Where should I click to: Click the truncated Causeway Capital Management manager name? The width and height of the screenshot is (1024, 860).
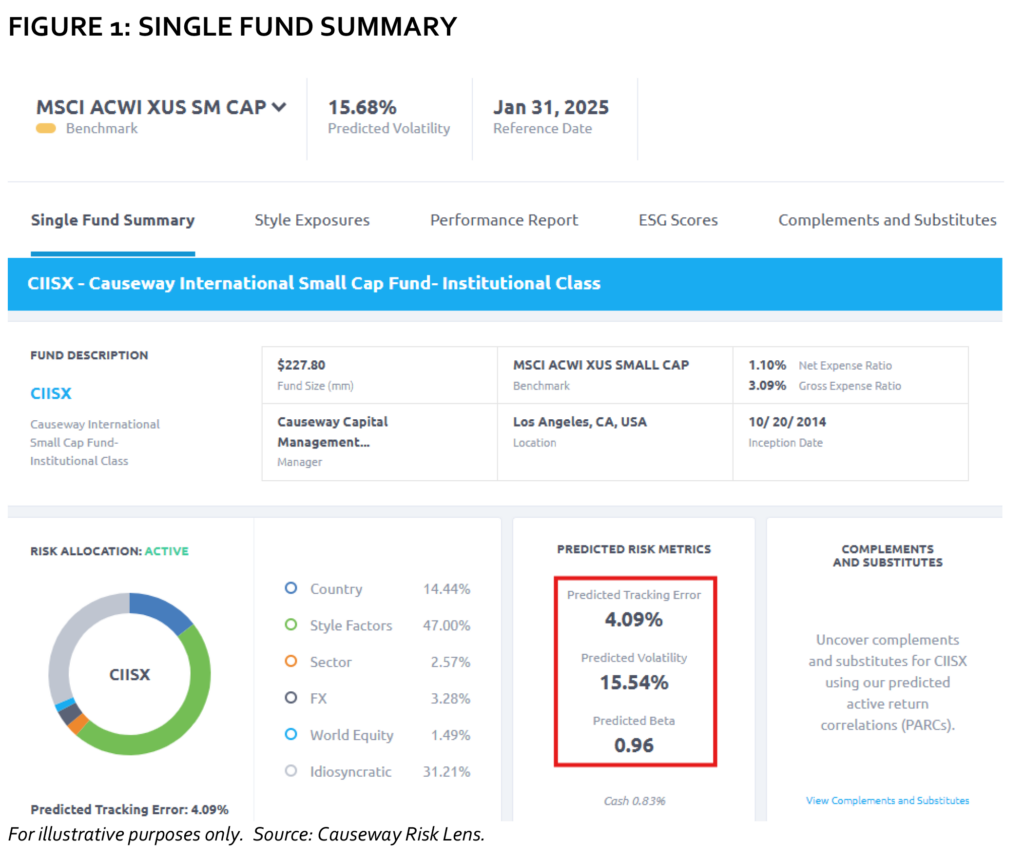pos(332,432)
